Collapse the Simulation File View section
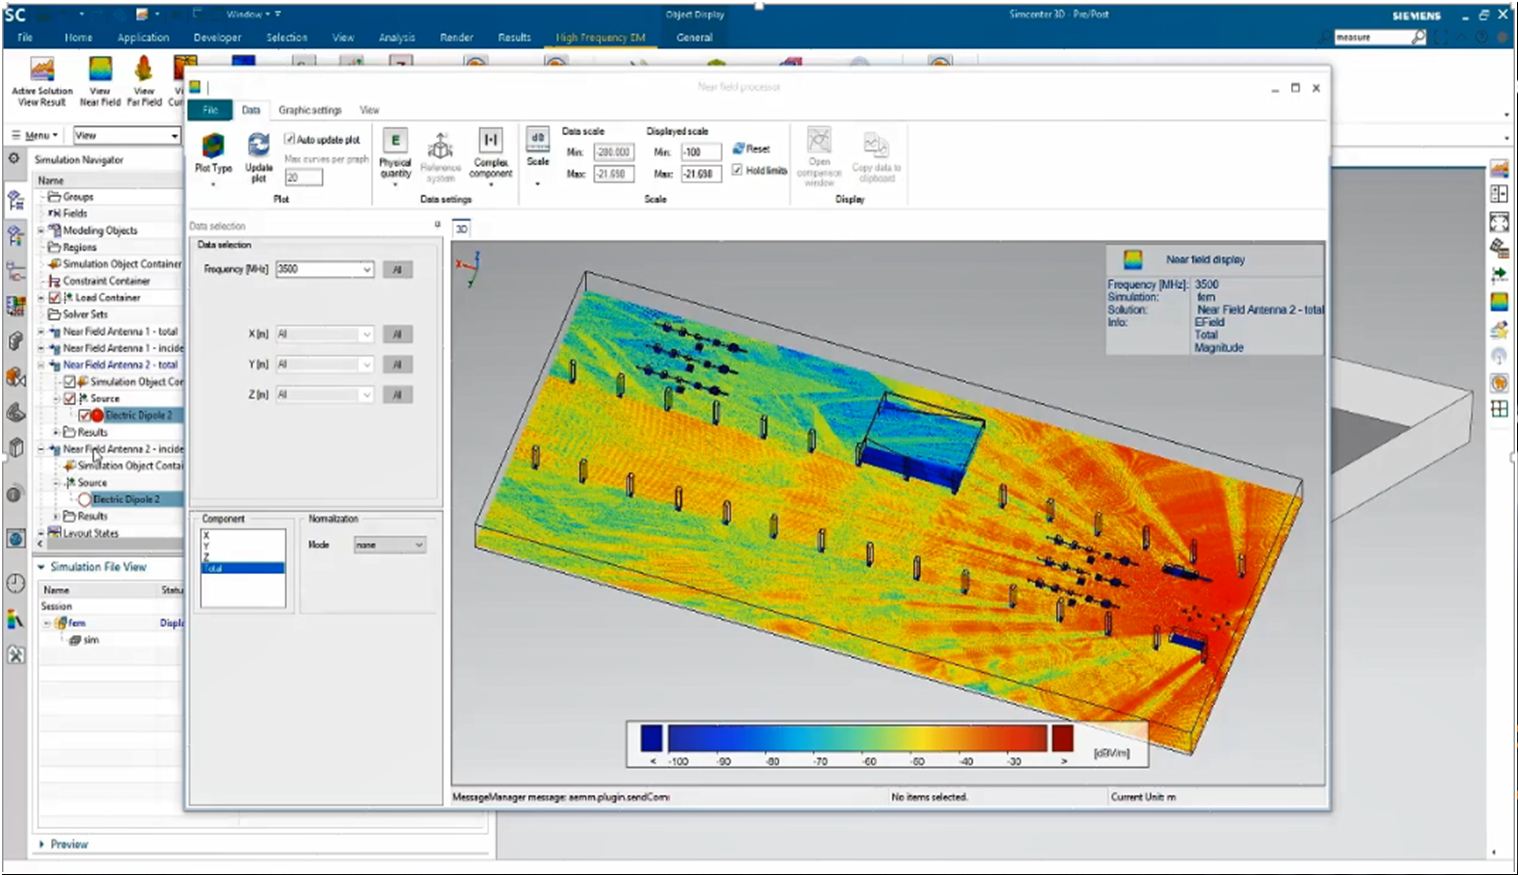The width and height of the screenshot is (1518, 875). 42,567
